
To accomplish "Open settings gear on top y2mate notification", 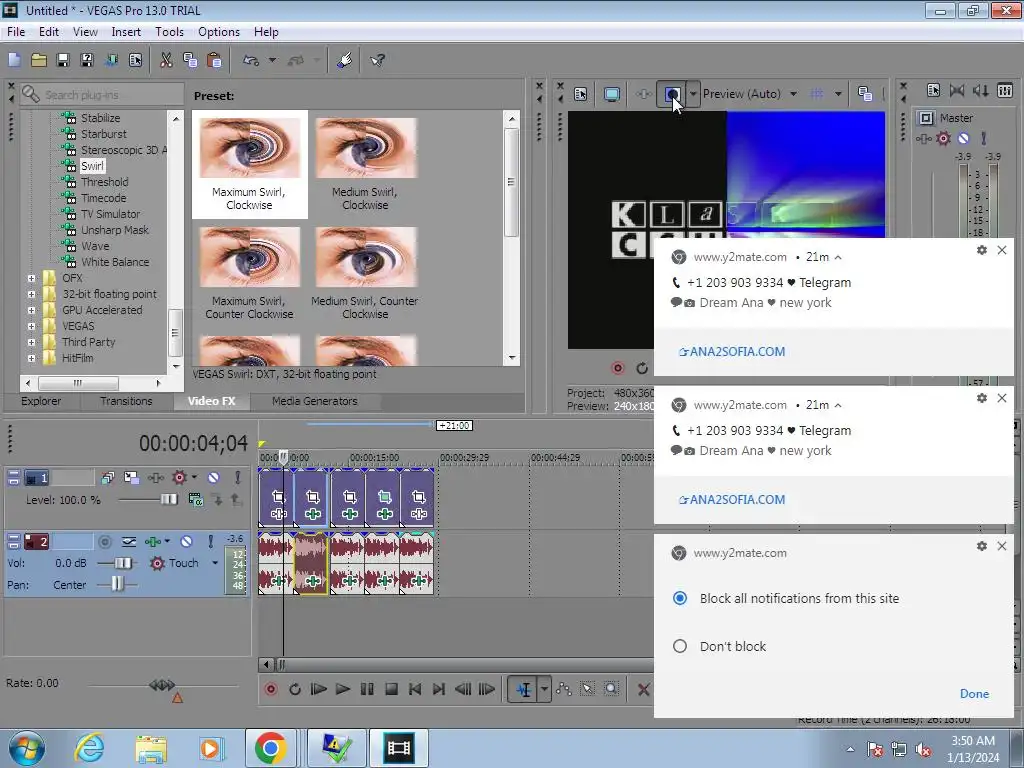I will pyautogui.click(x=982, y=250).
